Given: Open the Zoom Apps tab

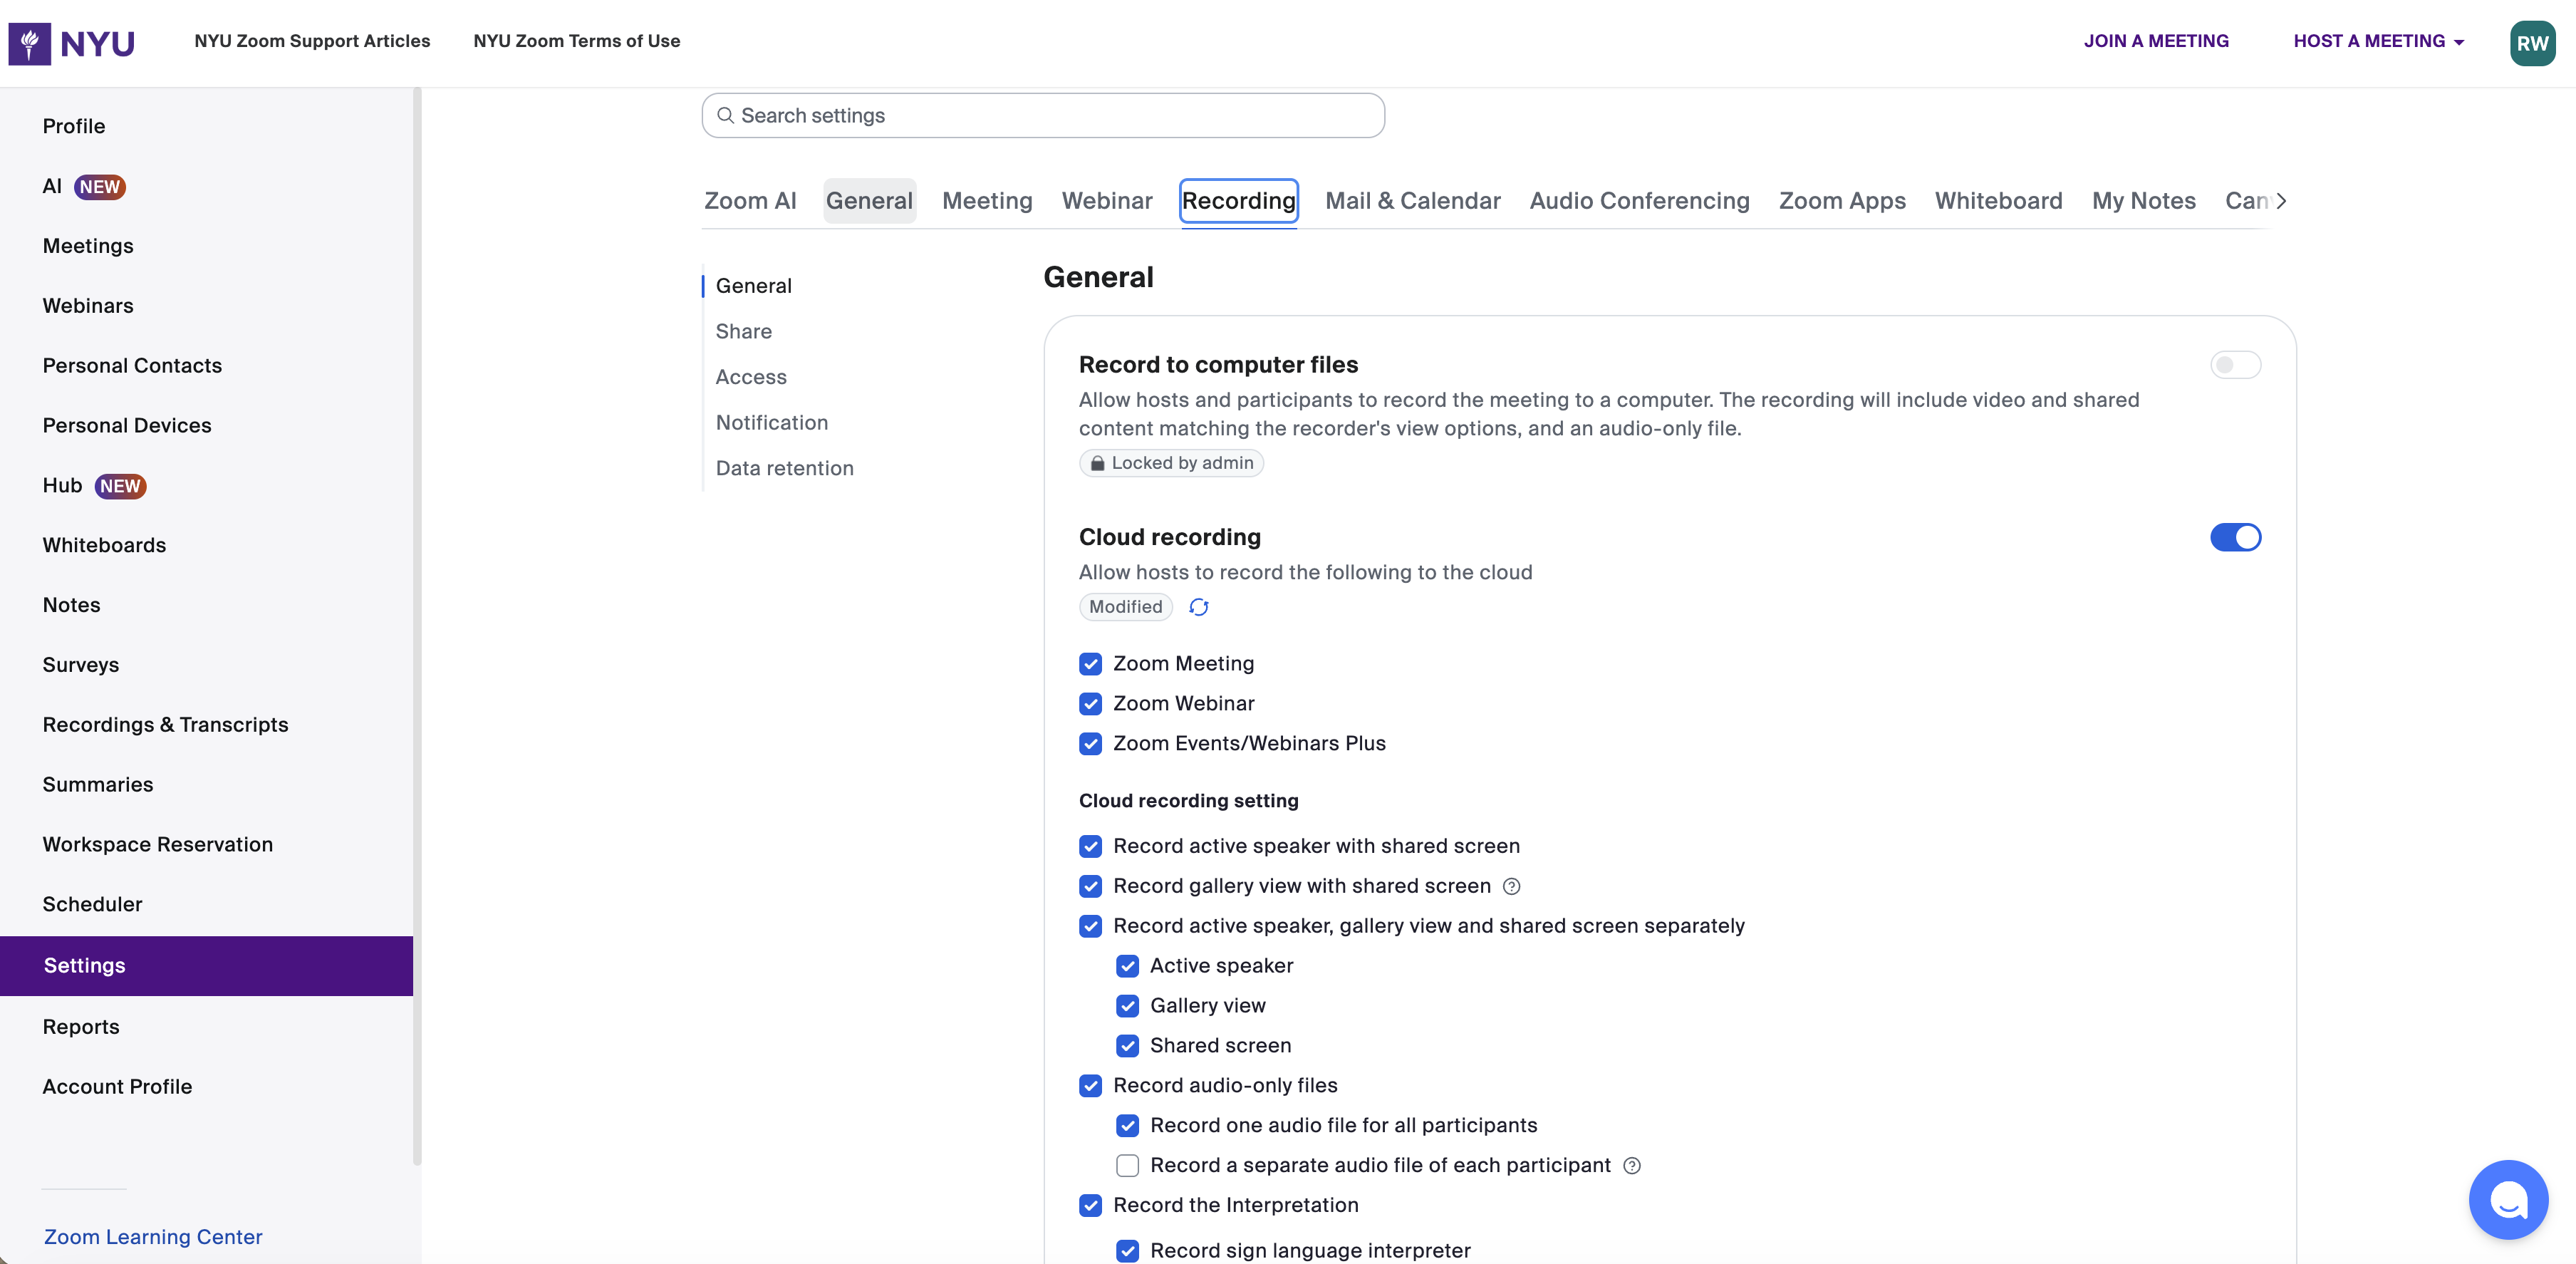Looking at the screenshot, I should [x=1842, y=201].
